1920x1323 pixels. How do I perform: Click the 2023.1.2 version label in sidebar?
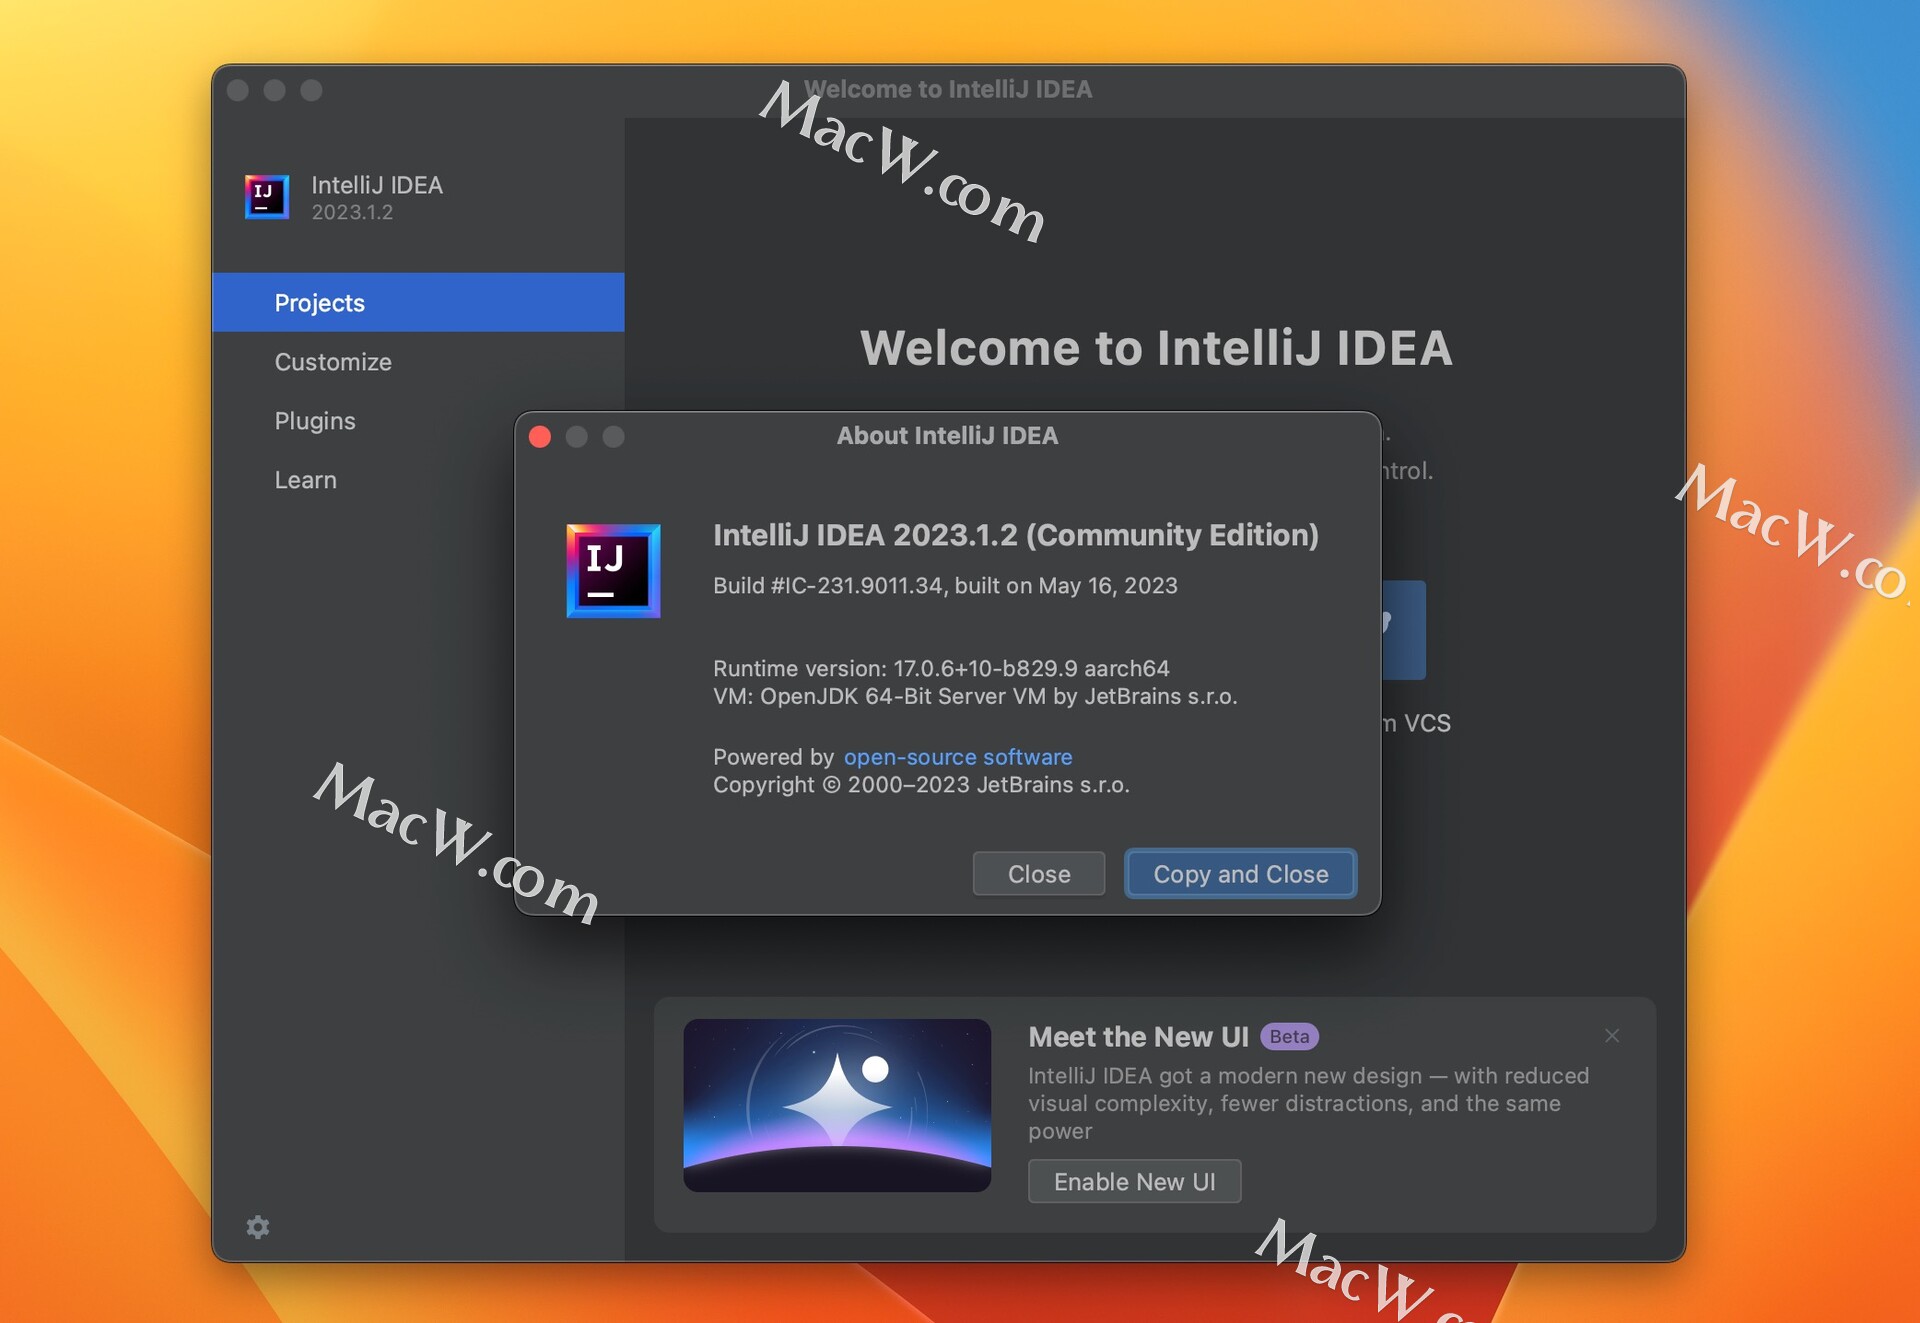pos(352,212)
